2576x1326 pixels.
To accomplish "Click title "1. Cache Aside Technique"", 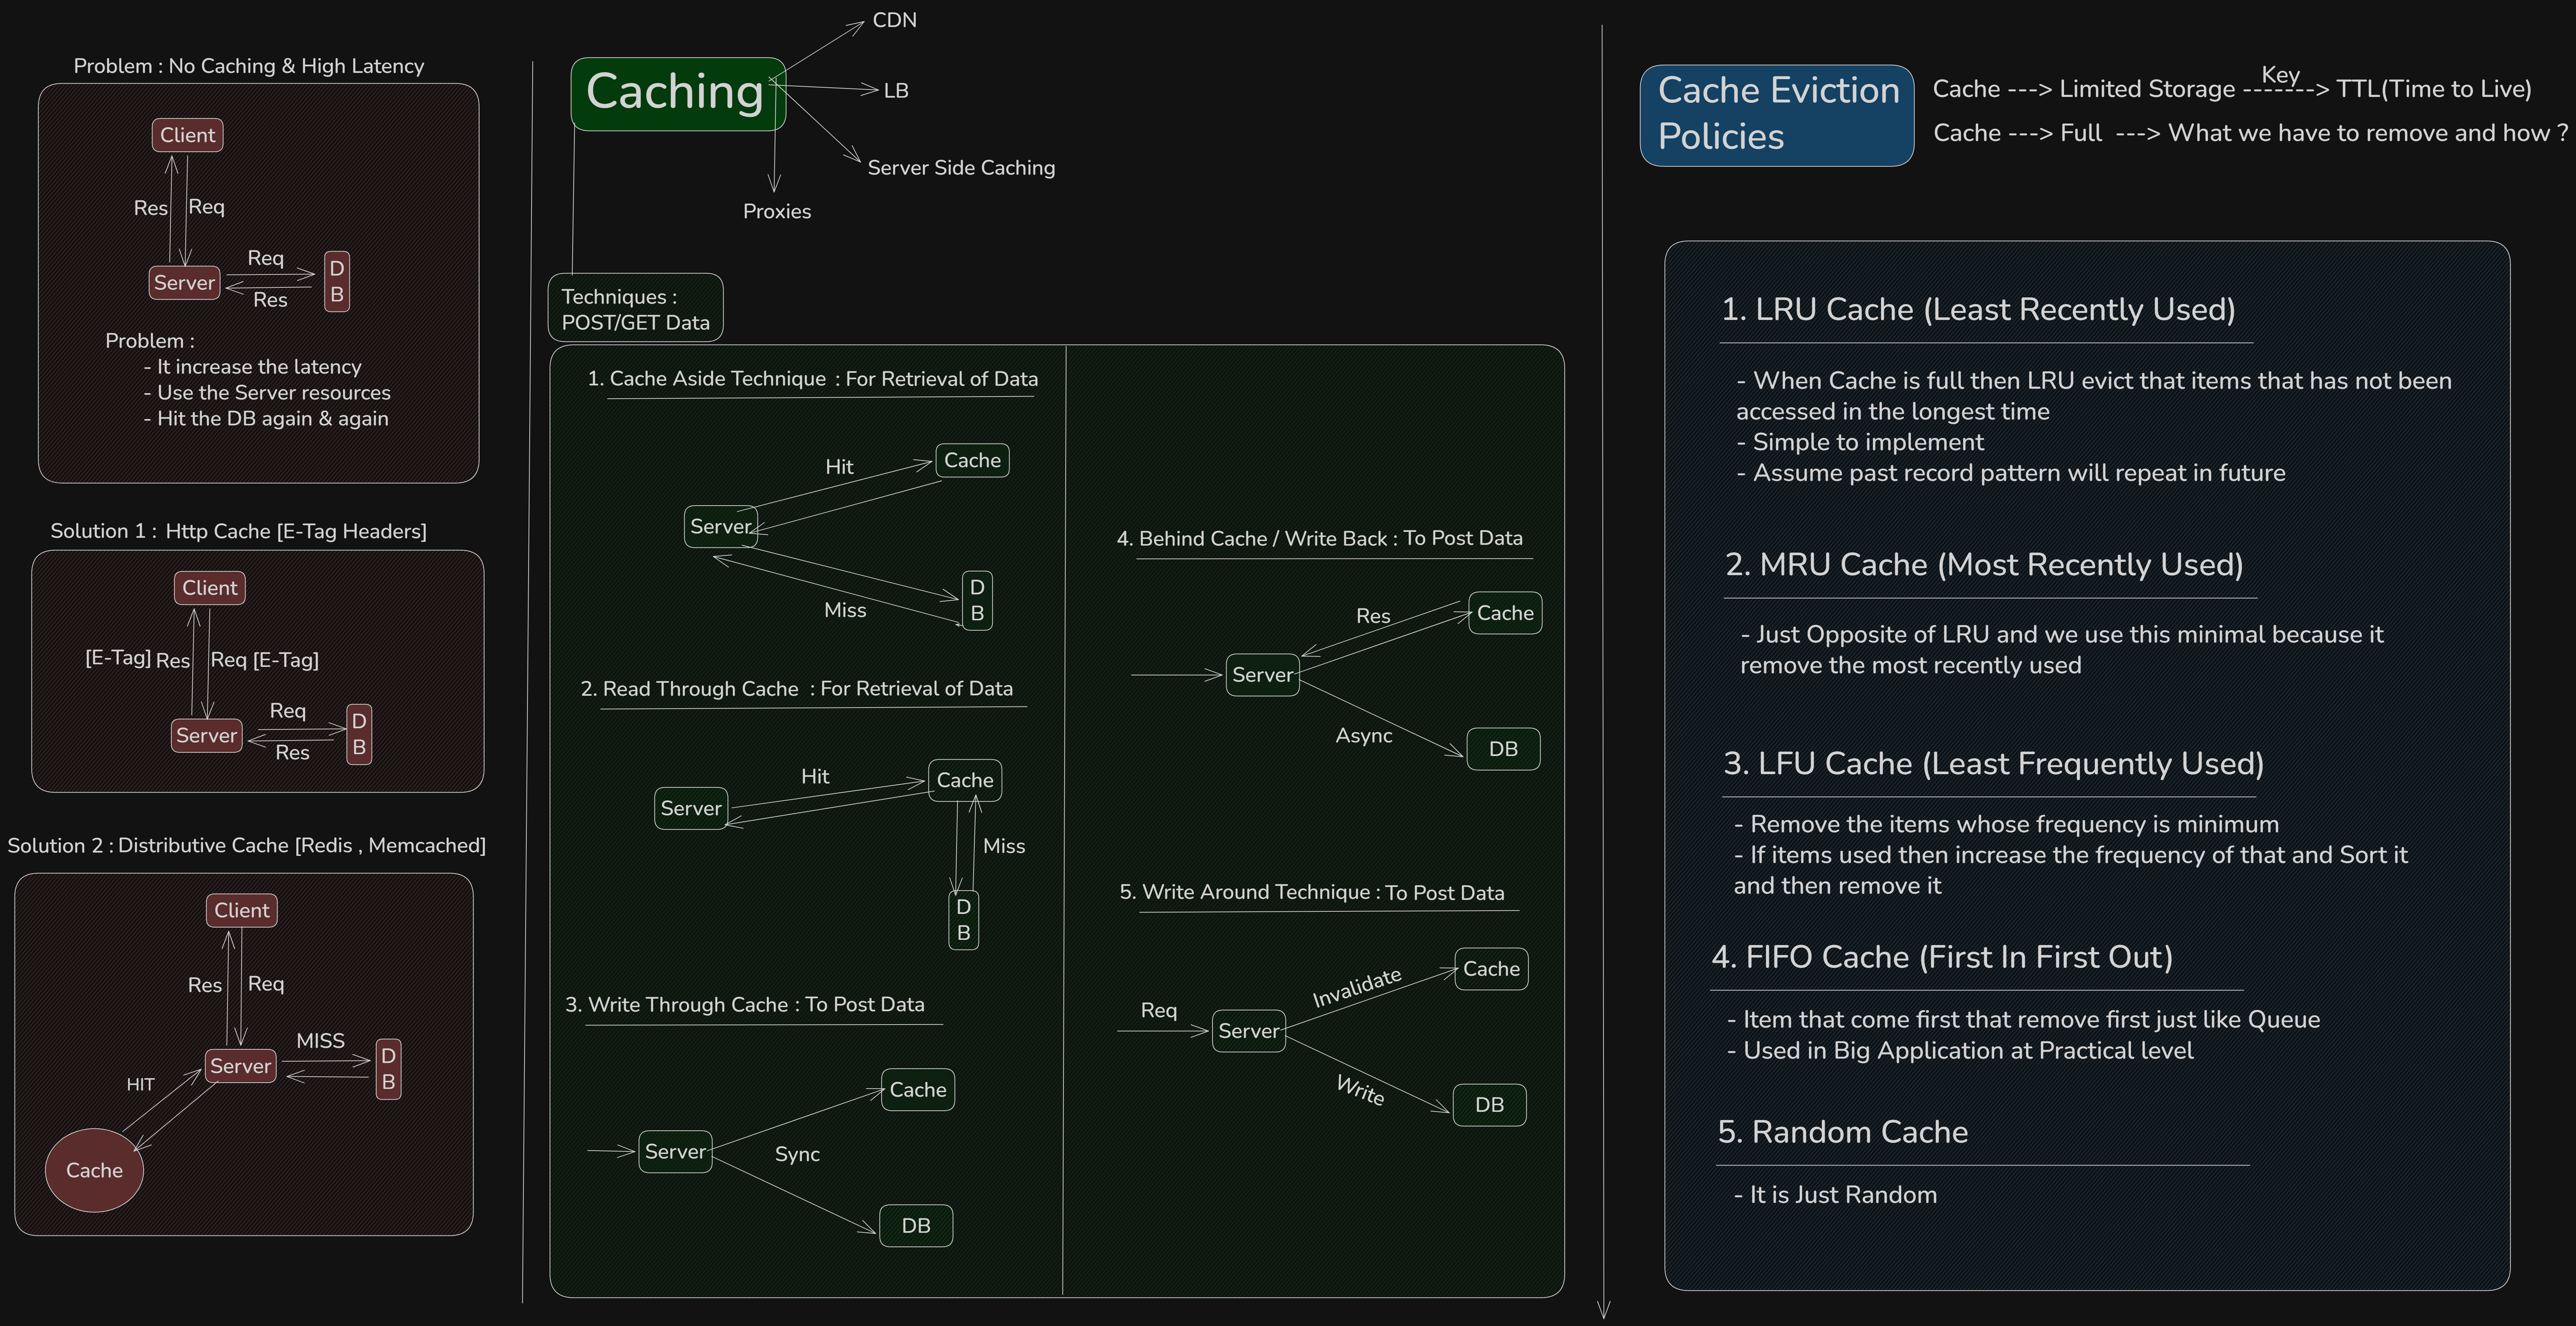I will [x=707, y=379].
